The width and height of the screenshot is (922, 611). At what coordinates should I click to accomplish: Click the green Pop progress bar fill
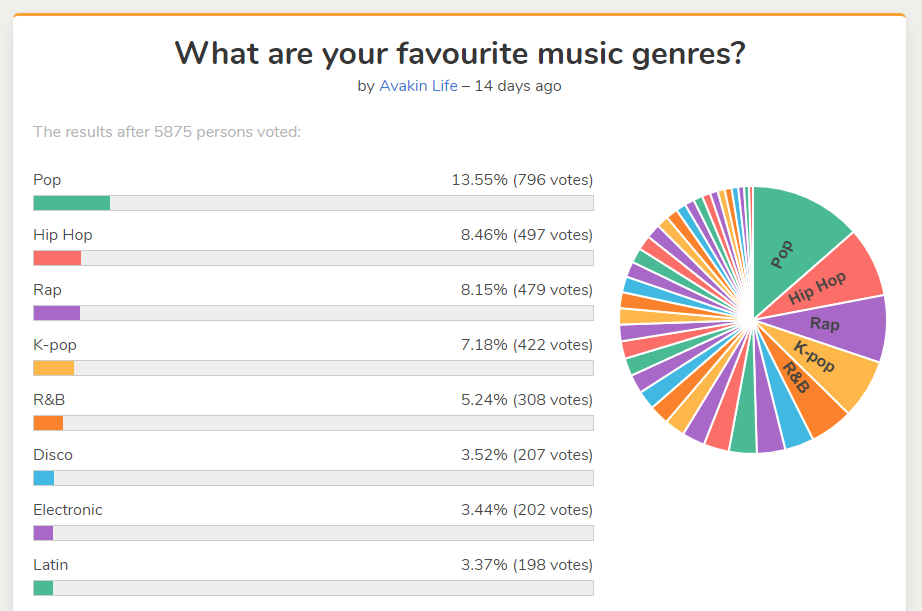coord(71,203)
